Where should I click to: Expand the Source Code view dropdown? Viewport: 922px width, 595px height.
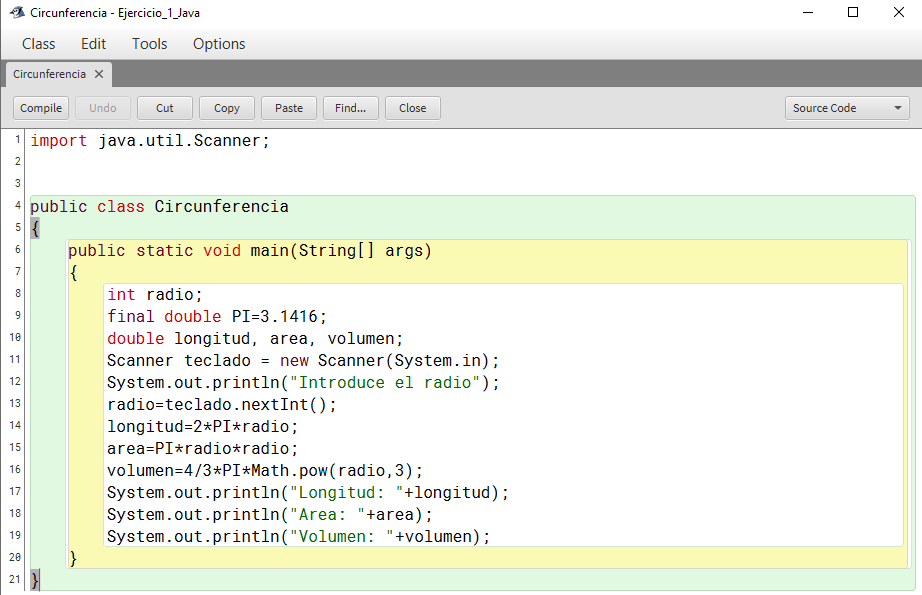[x=847, y=108]
